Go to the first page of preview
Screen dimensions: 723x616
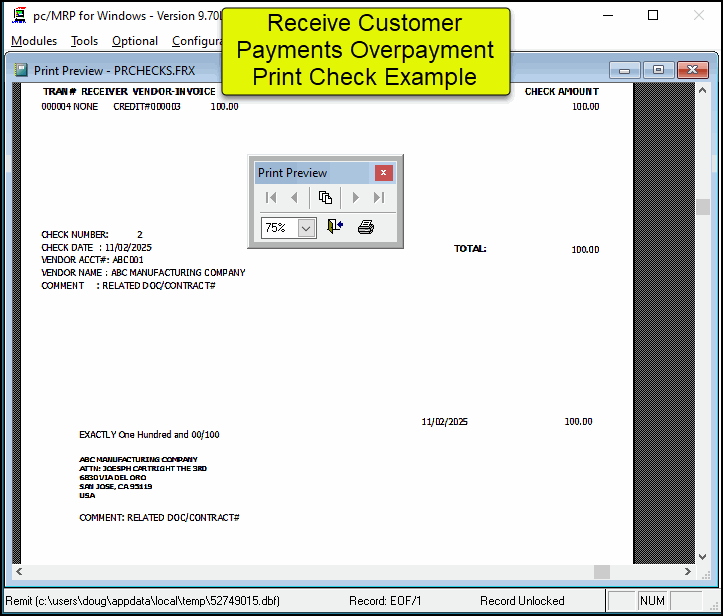tap(271, 198)
